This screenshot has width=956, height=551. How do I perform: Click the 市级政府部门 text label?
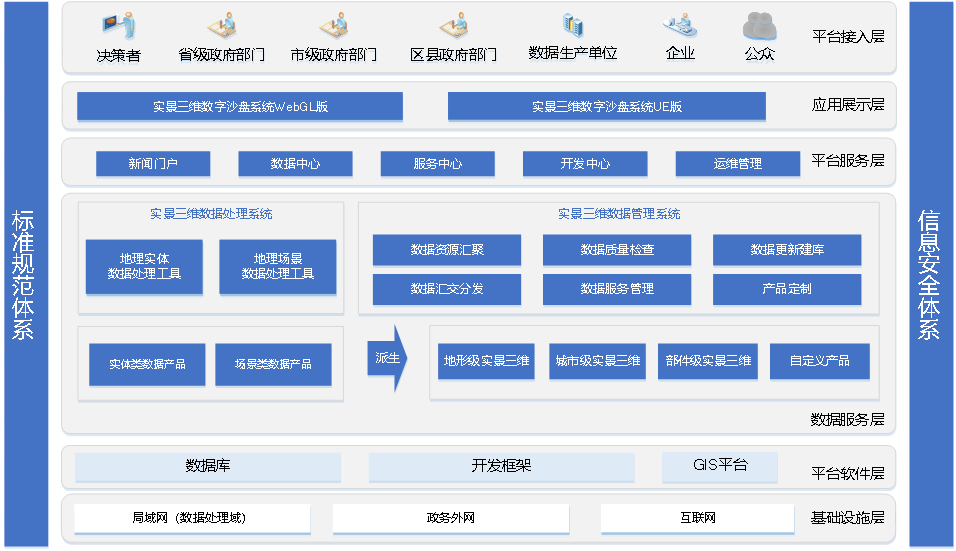[x=334, y=55]
